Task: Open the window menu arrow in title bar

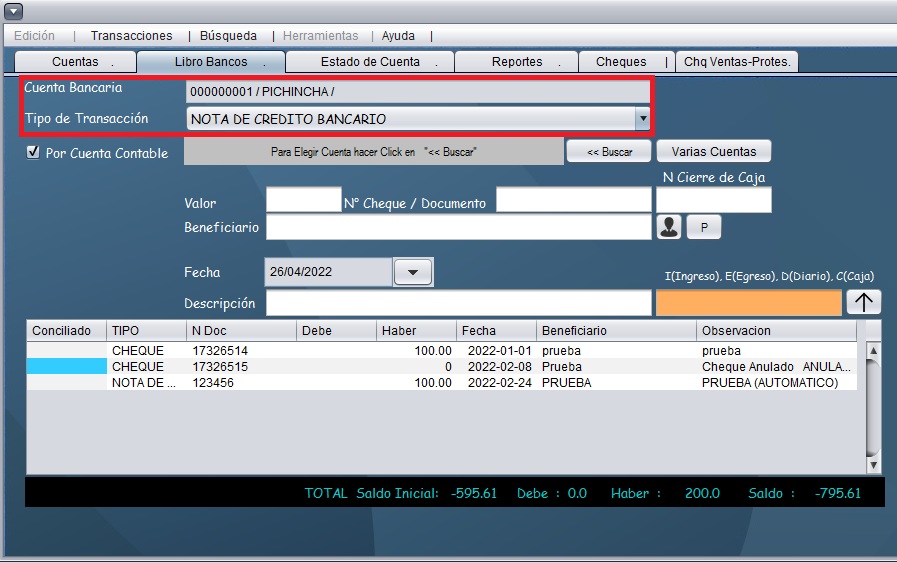Action: [14, 11]
